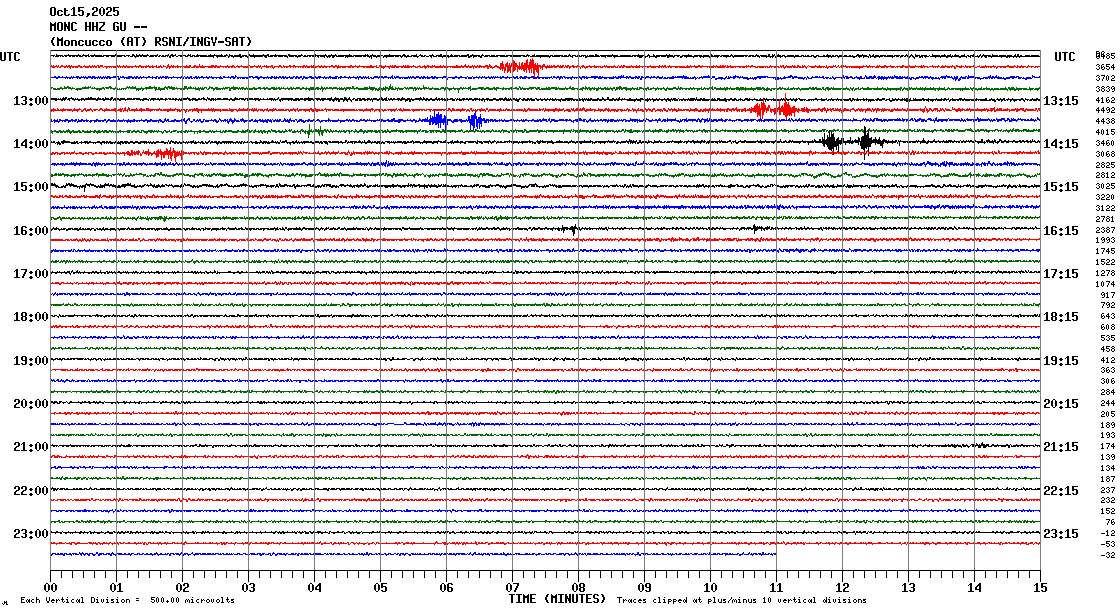Select the 17:00 hour label
This screenshot has width=1120, height=614.
[x=31, y=274]
